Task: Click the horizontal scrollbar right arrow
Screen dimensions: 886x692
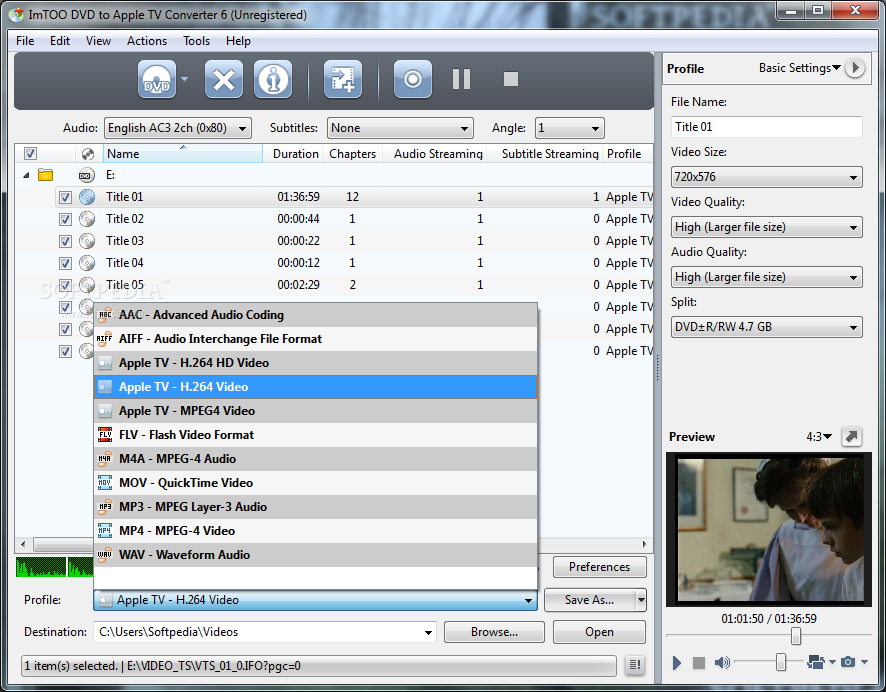Action: [645, 545]
